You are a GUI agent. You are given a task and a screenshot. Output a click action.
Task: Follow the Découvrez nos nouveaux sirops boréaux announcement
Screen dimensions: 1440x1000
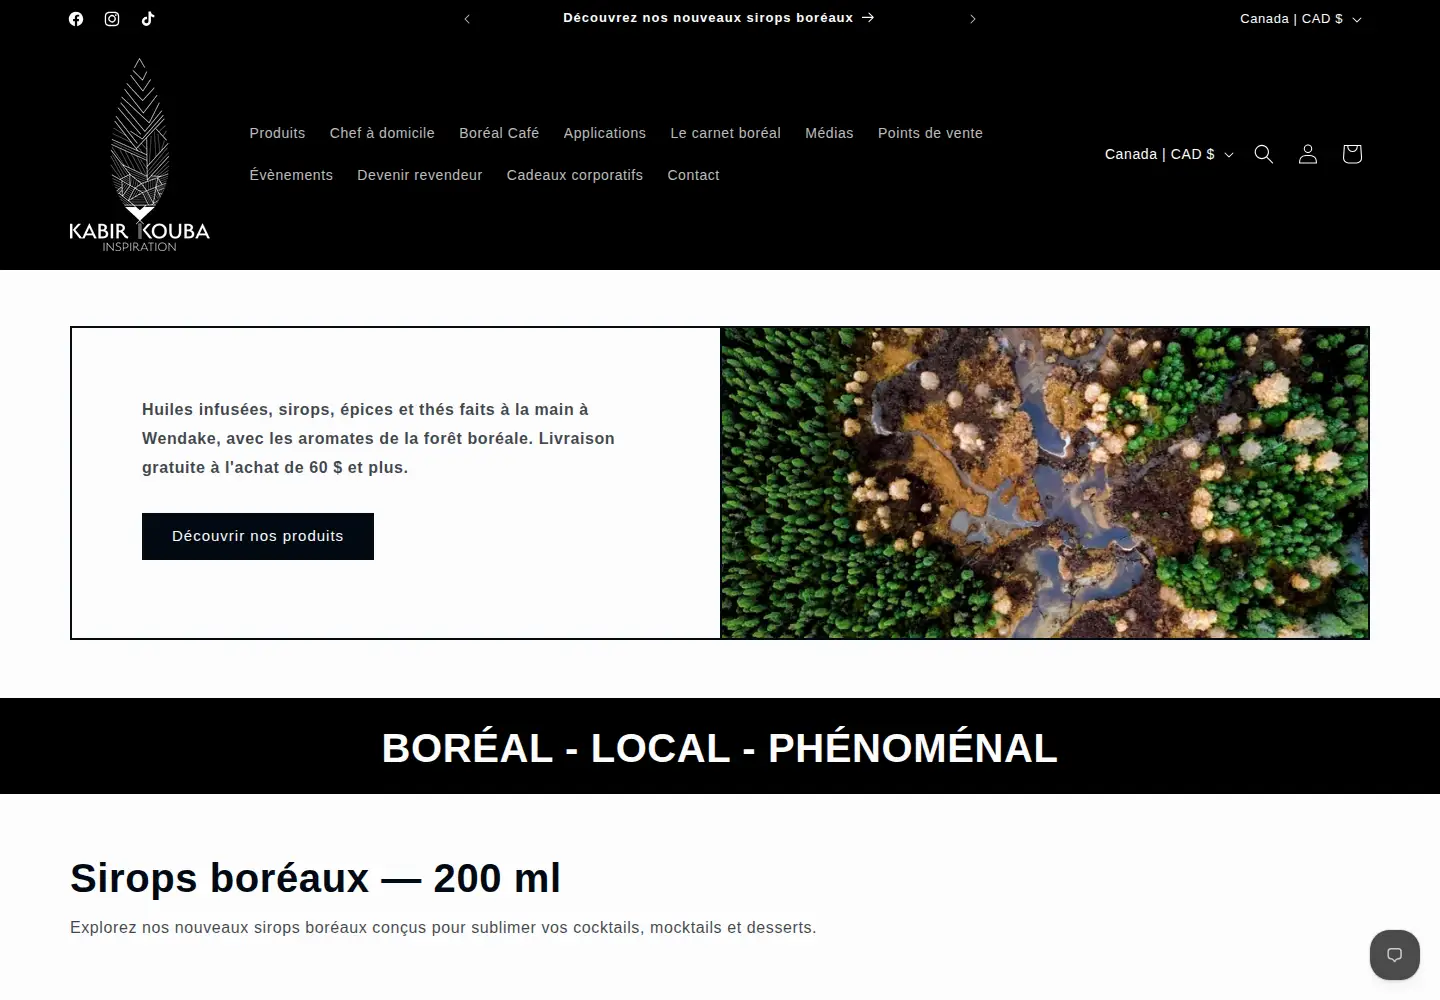[718, 18]
